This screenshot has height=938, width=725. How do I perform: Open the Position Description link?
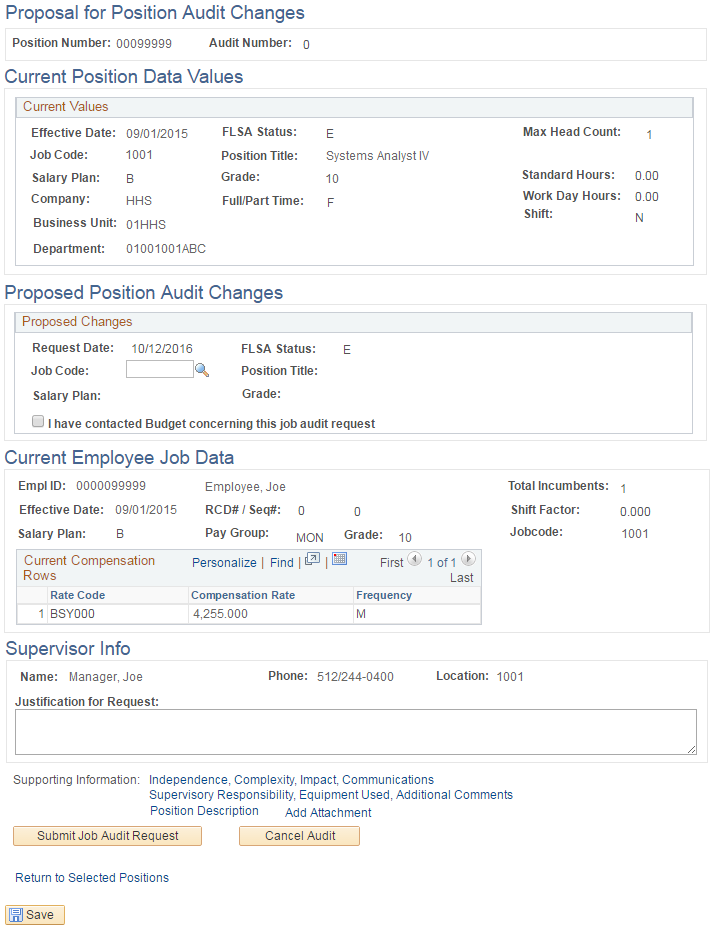point(204,811)
